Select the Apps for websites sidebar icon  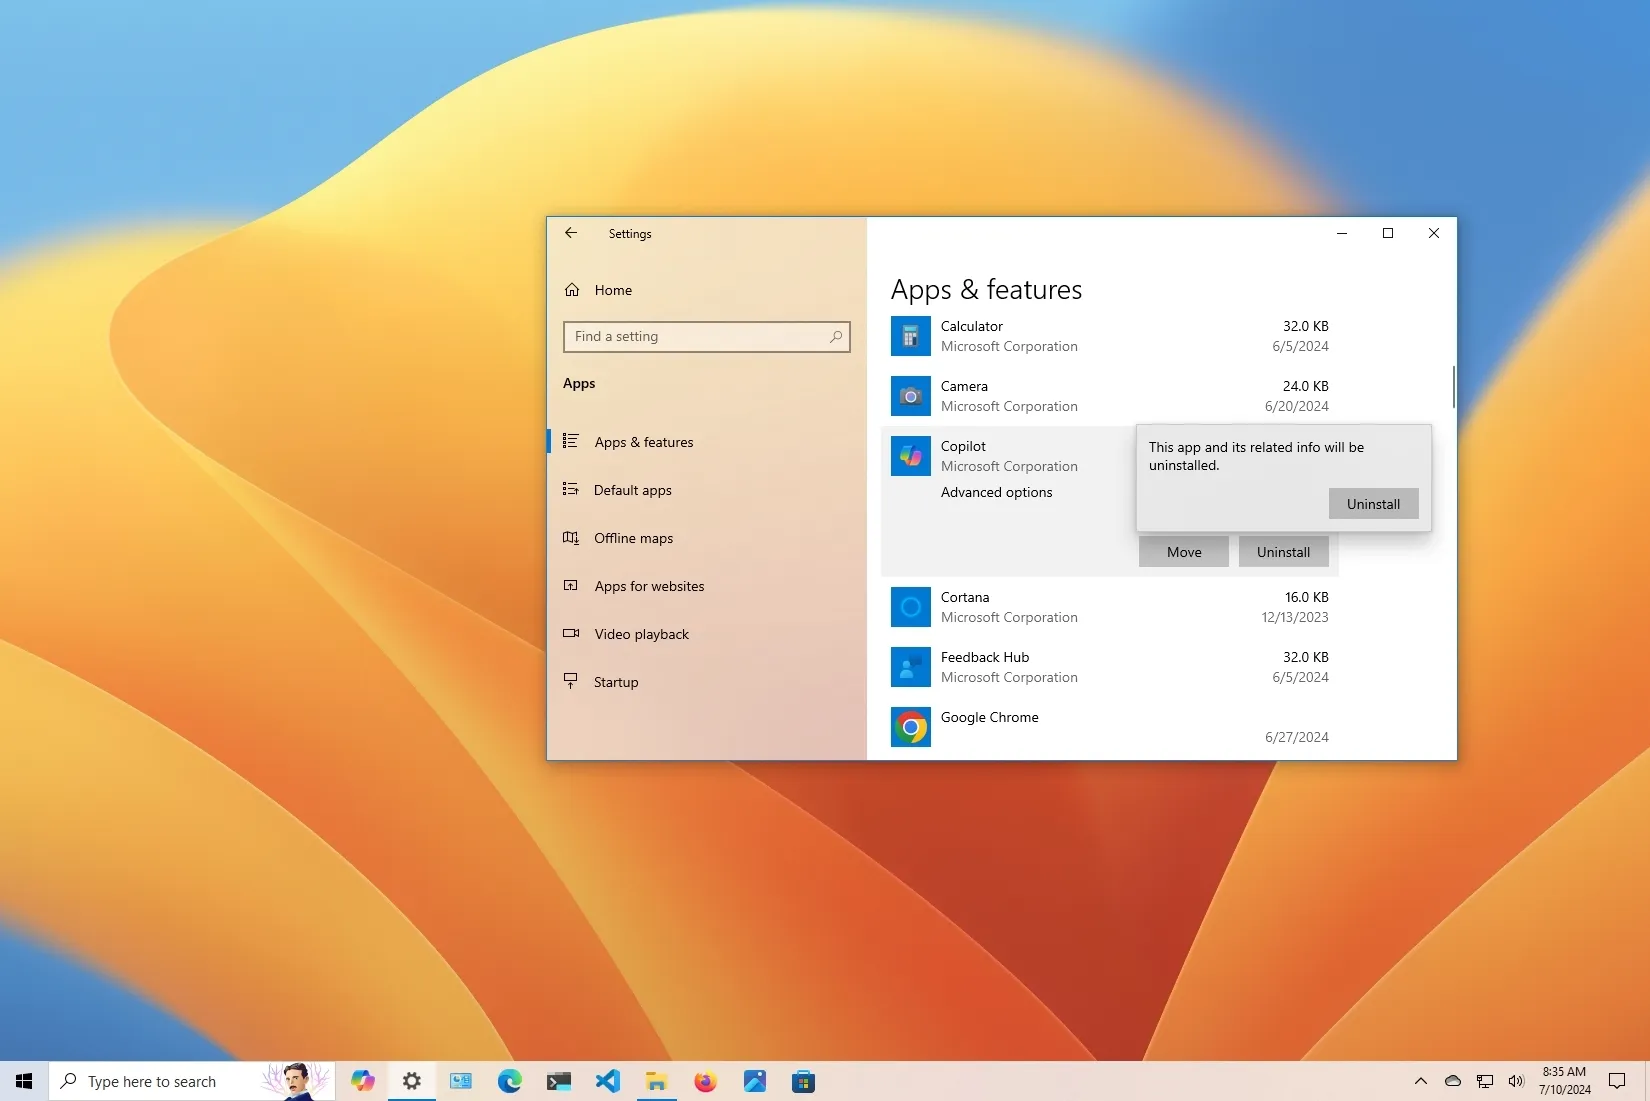click(570, 586)
